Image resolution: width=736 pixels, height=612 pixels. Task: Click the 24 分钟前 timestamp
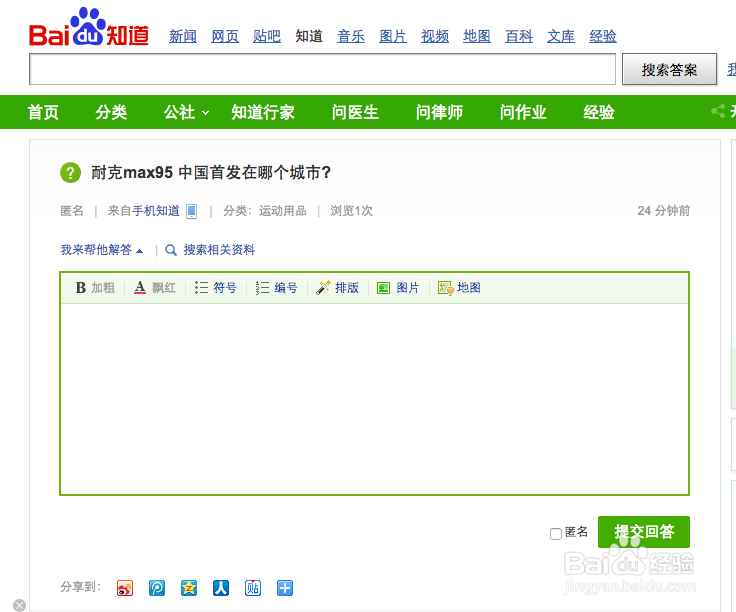pos(664,211)
